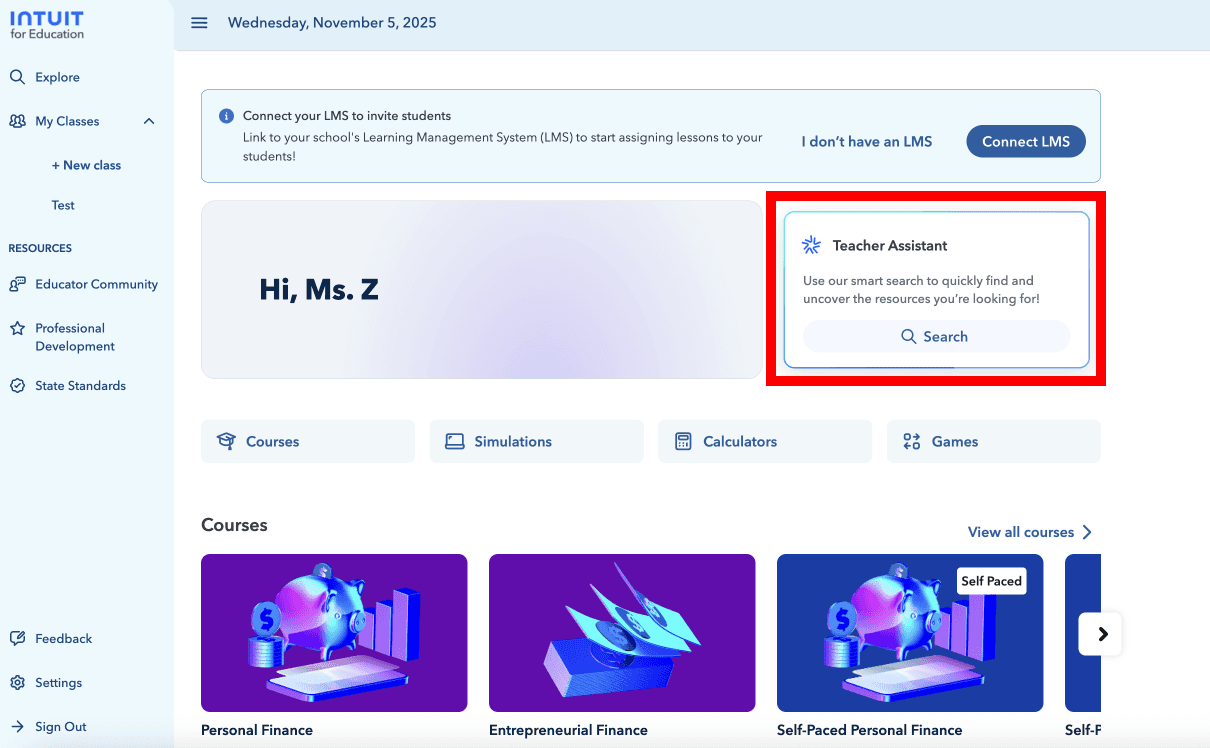Select the Educator Community icon
1210x748 pixels.
click(x=17, y=284)
